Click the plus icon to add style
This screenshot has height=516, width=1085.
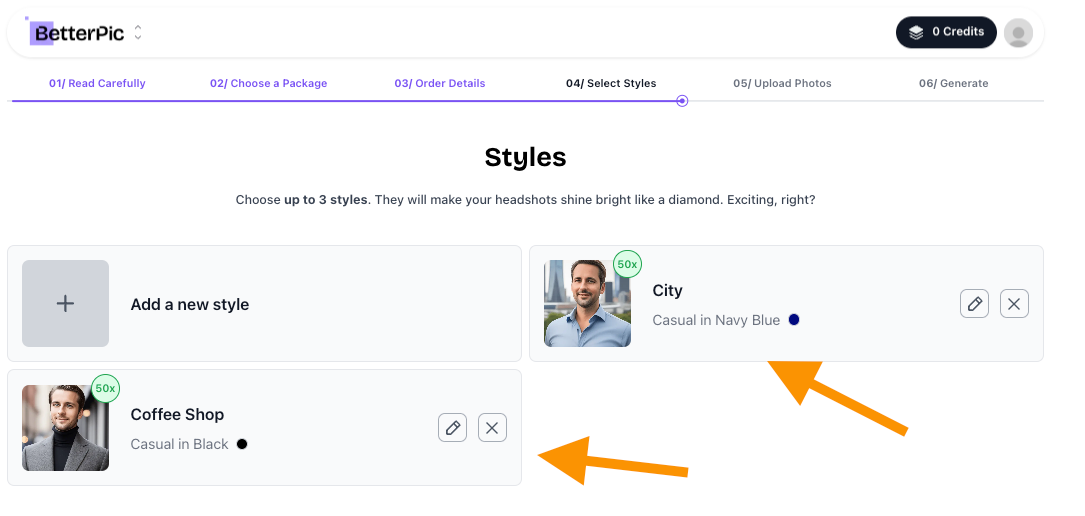65,303
